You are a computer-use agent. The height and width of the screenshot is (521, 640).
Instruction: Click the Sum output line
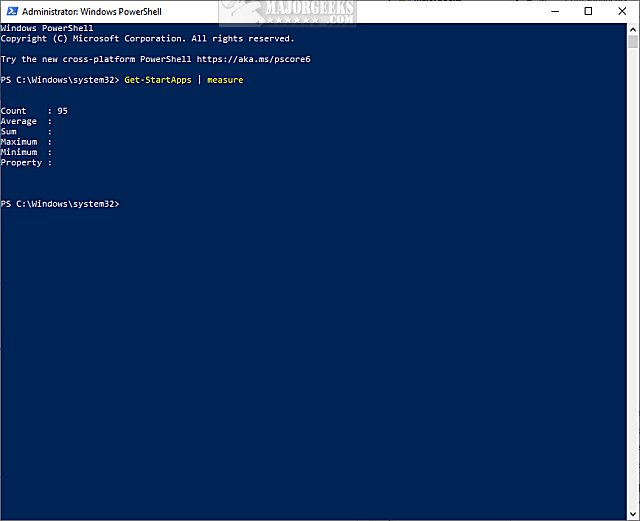26,131
